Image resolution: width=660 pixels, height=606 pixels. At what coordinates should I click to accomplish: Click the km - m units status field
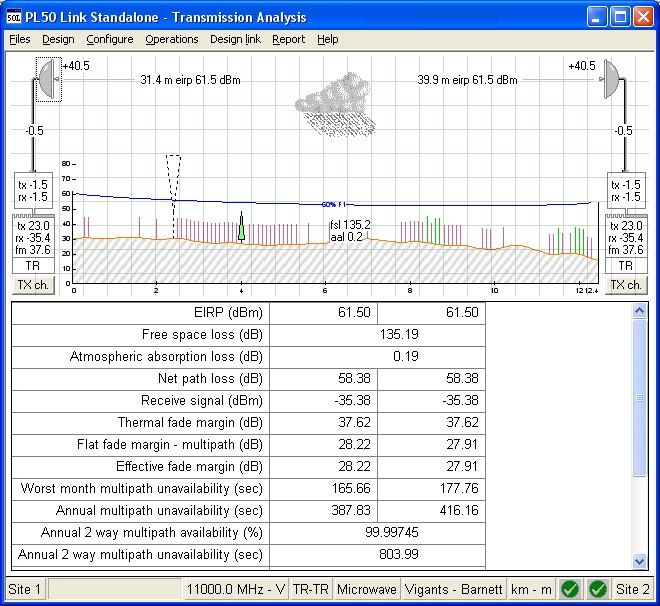[531, 589]
